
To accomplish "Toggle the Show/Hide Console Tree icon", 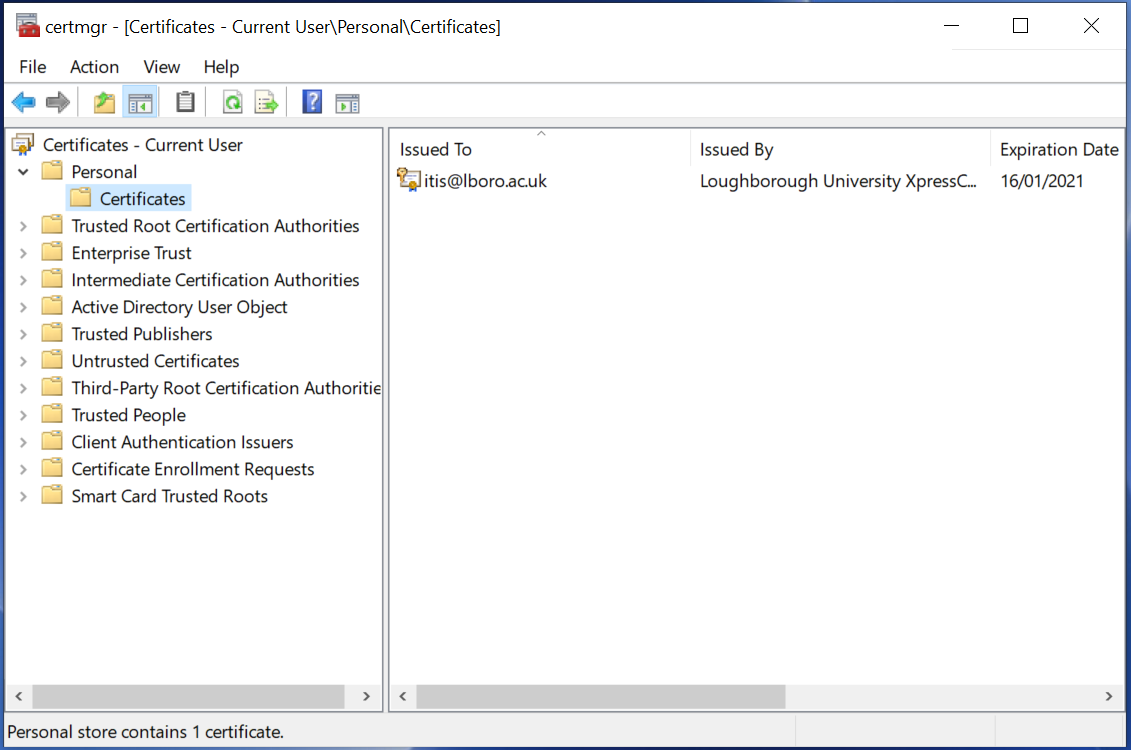I will coord(140,101).
